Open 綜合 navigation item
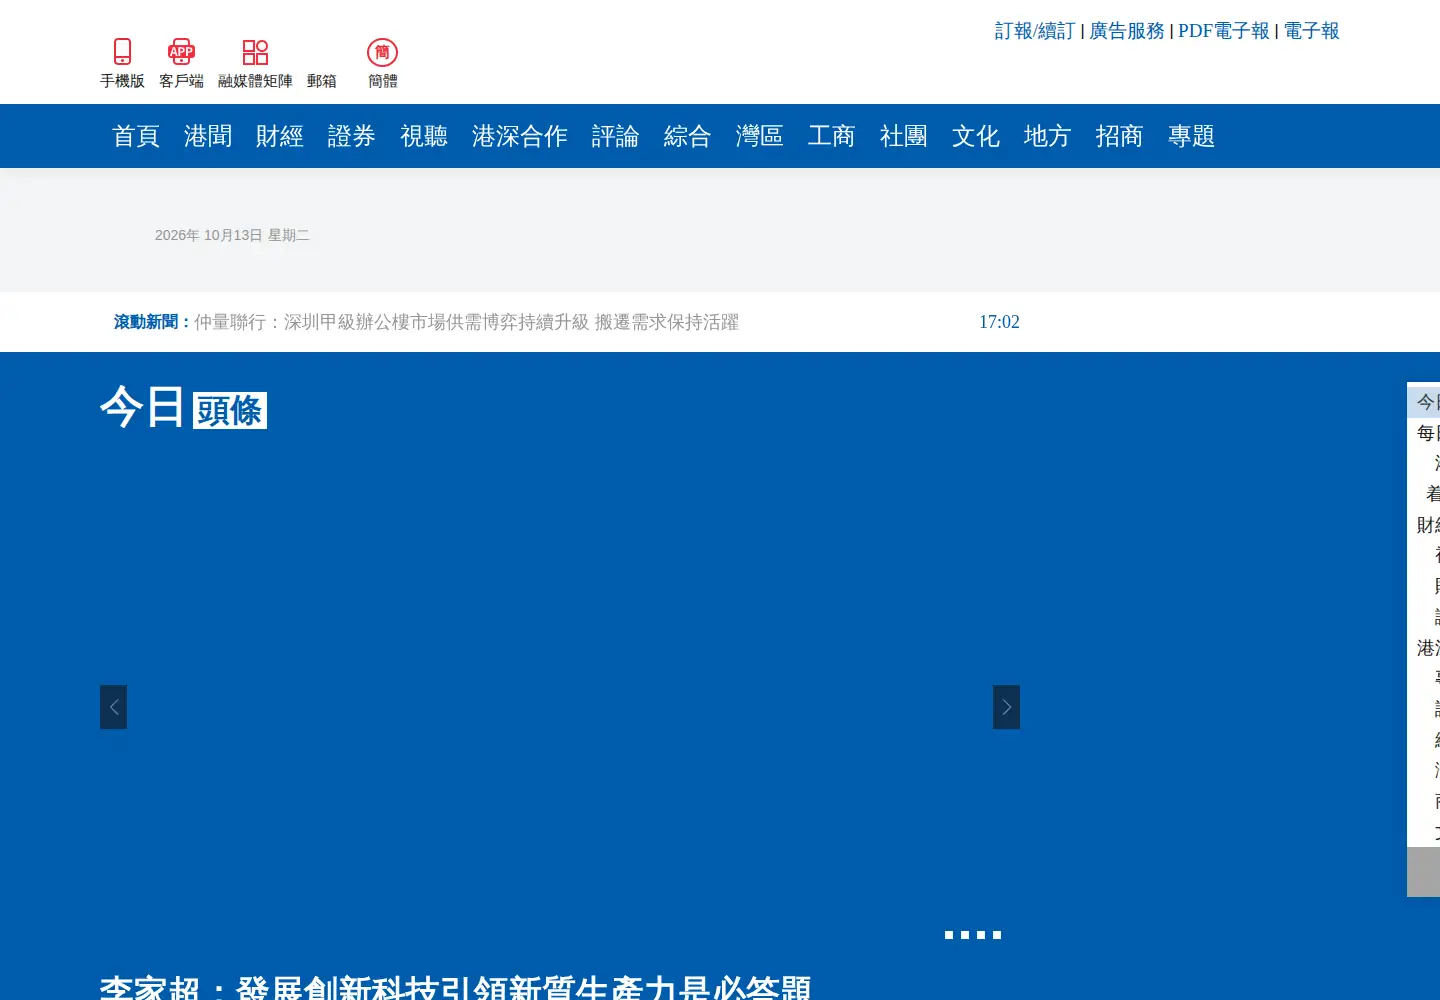1440x1000 pixels. (688, 136)
